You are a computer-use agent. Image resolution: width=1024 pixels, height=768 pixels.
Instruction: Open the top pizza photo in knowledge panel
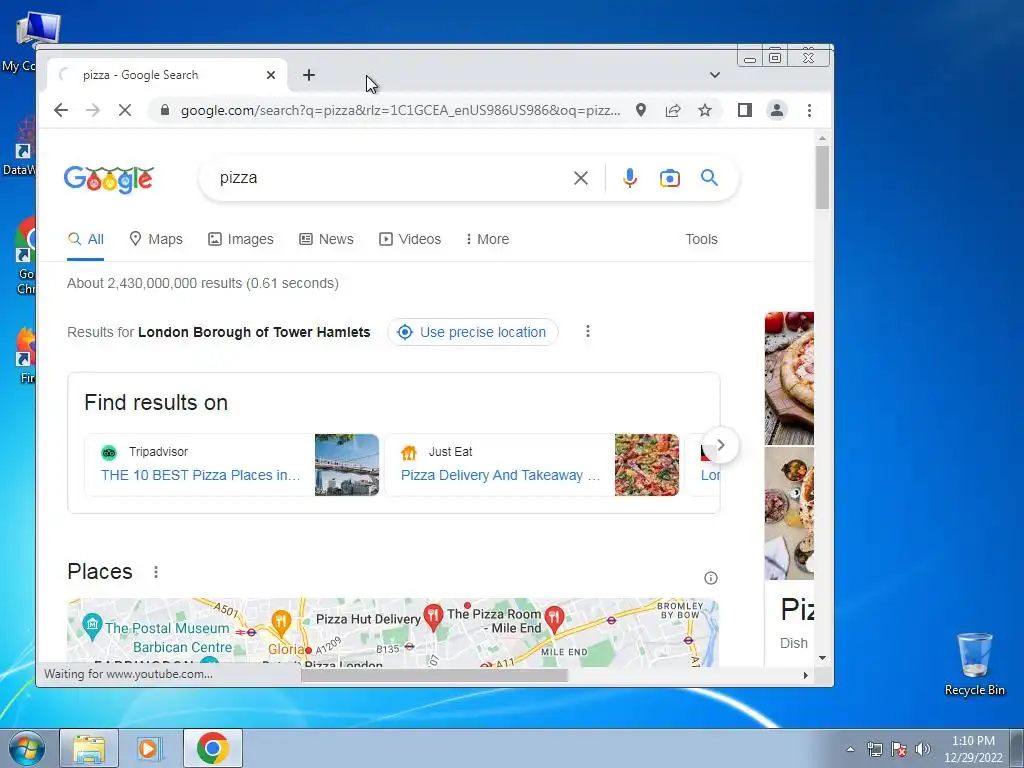pos(789,378)
